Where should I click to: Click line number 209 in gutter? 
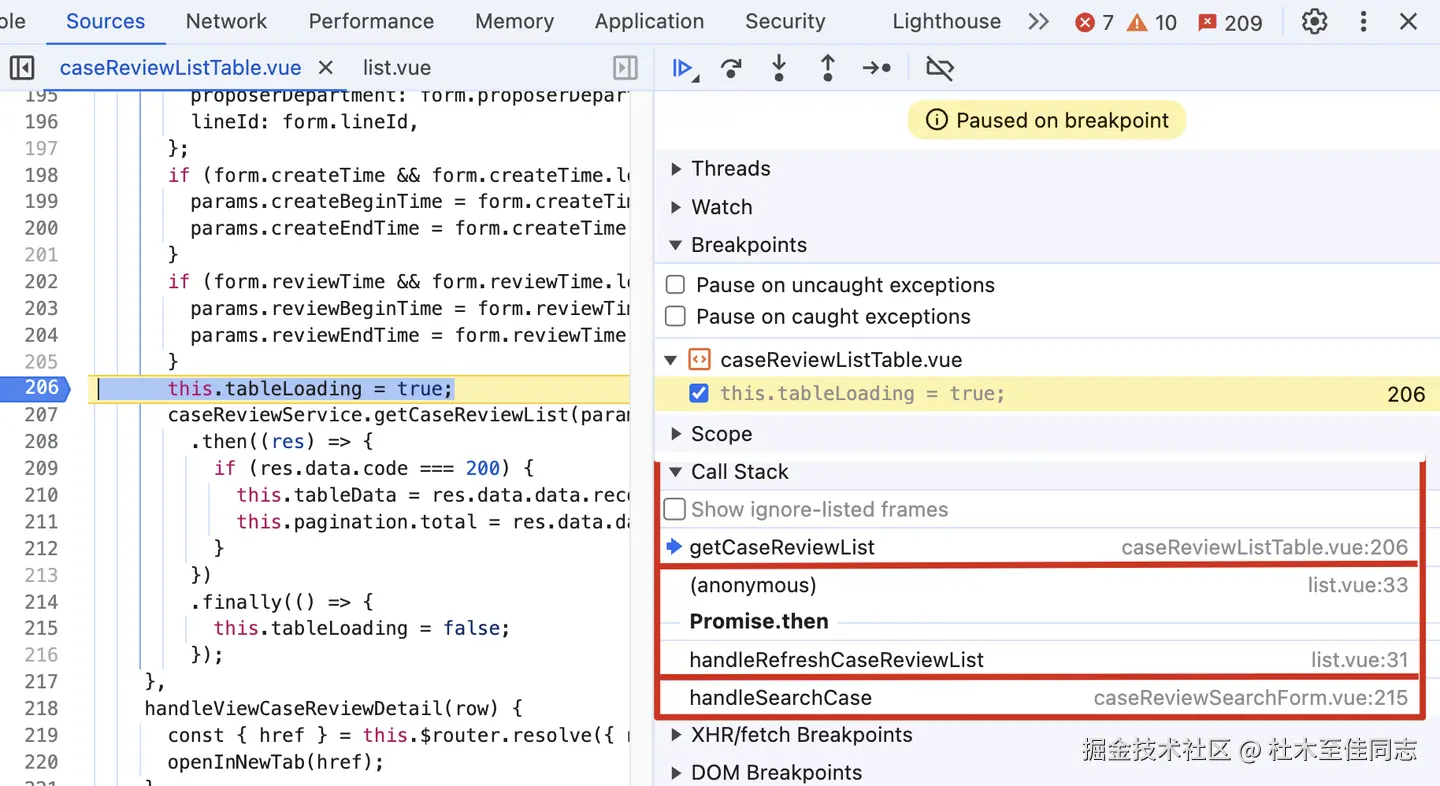[42, 468]
